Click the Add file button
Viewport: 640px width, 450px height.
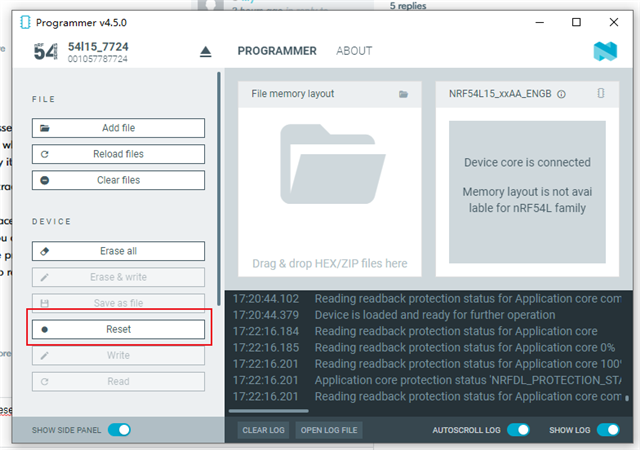point(118,128)
